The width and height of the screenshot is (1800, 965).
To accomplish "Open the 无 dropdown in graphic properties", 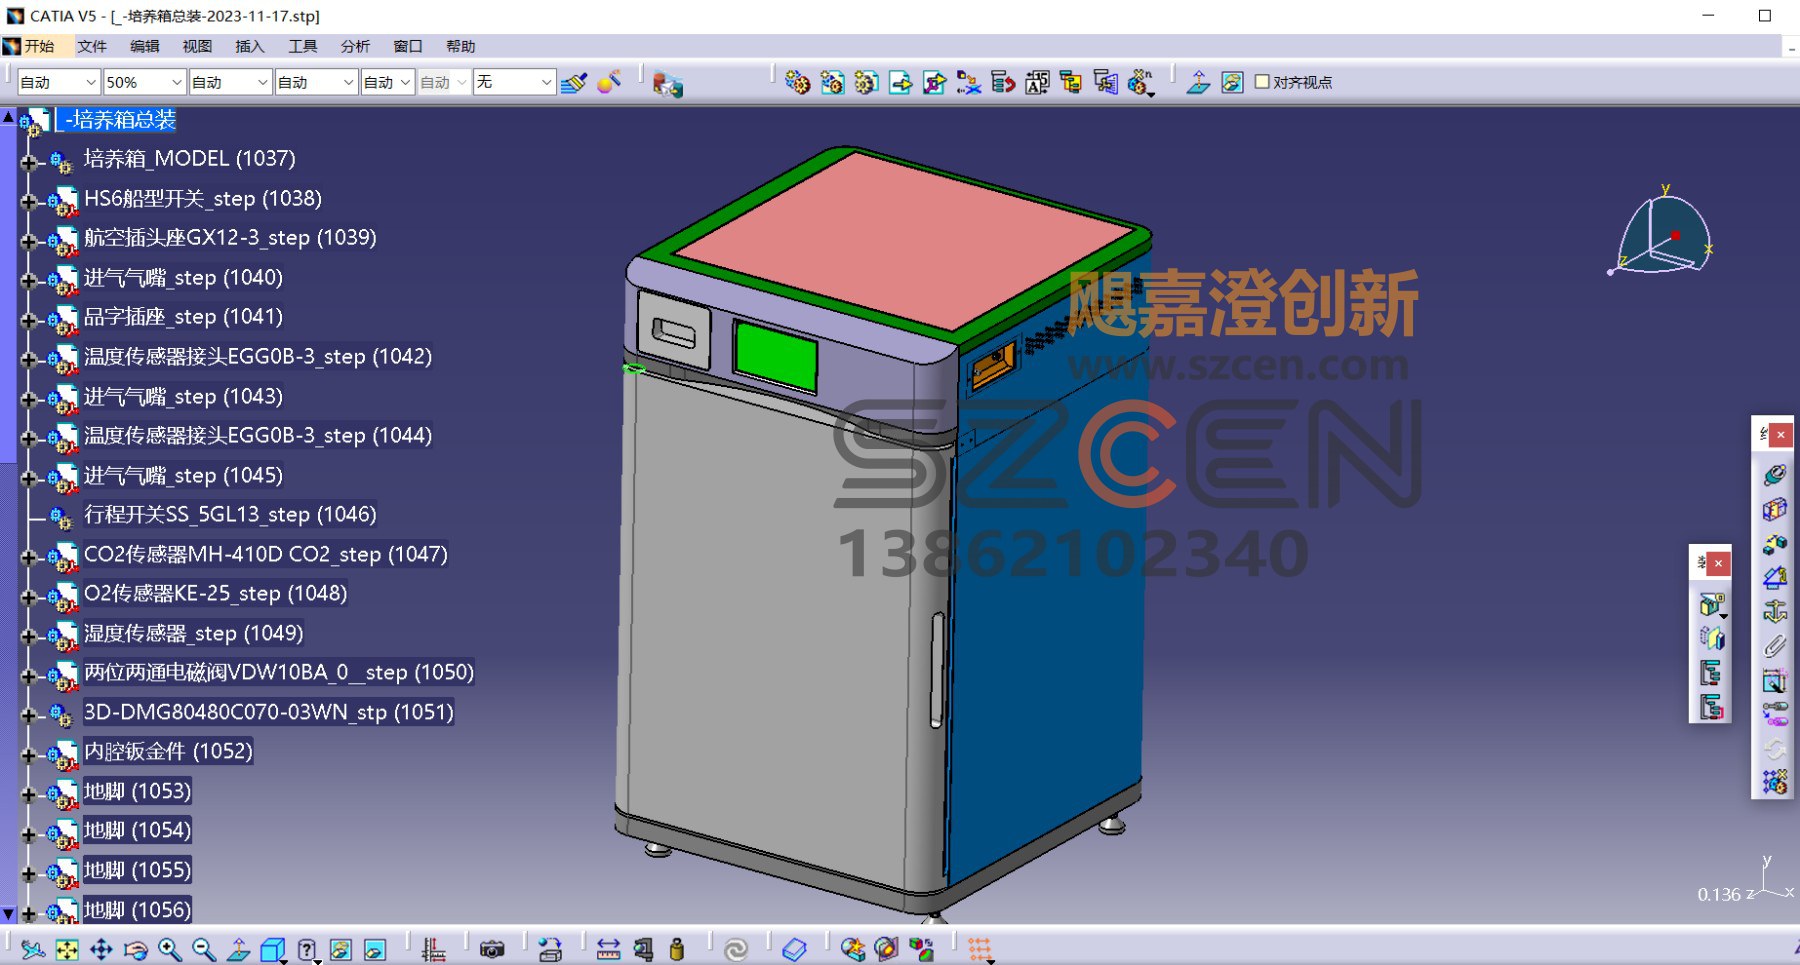I will click(514, 82).
